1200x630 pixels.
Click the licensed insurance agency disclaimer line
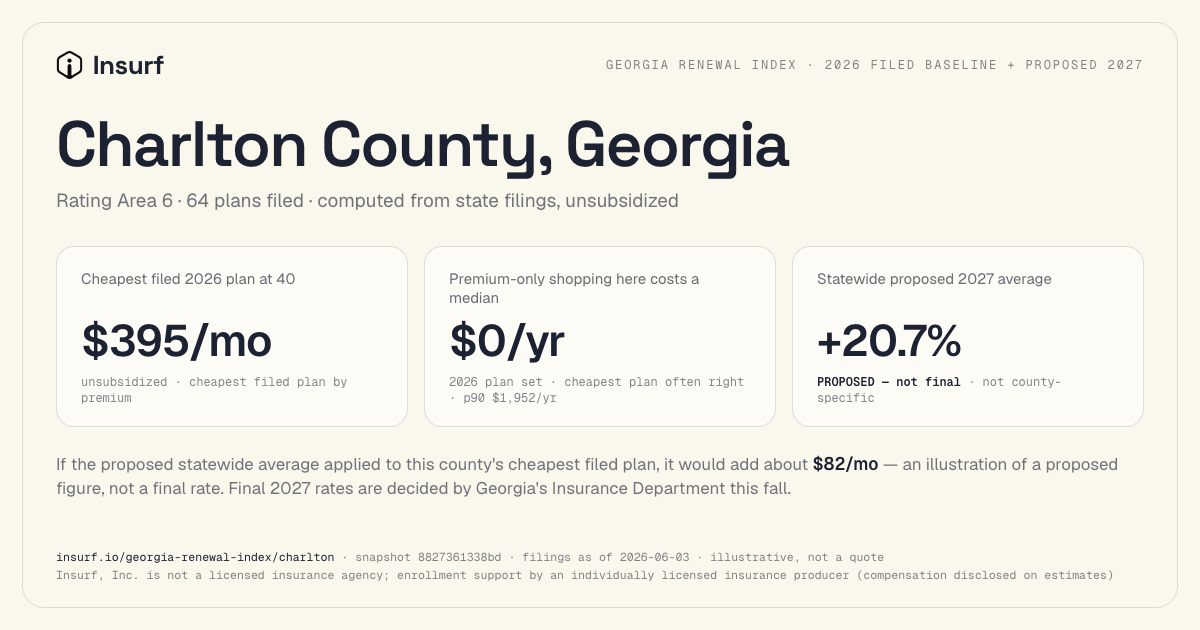584,575
